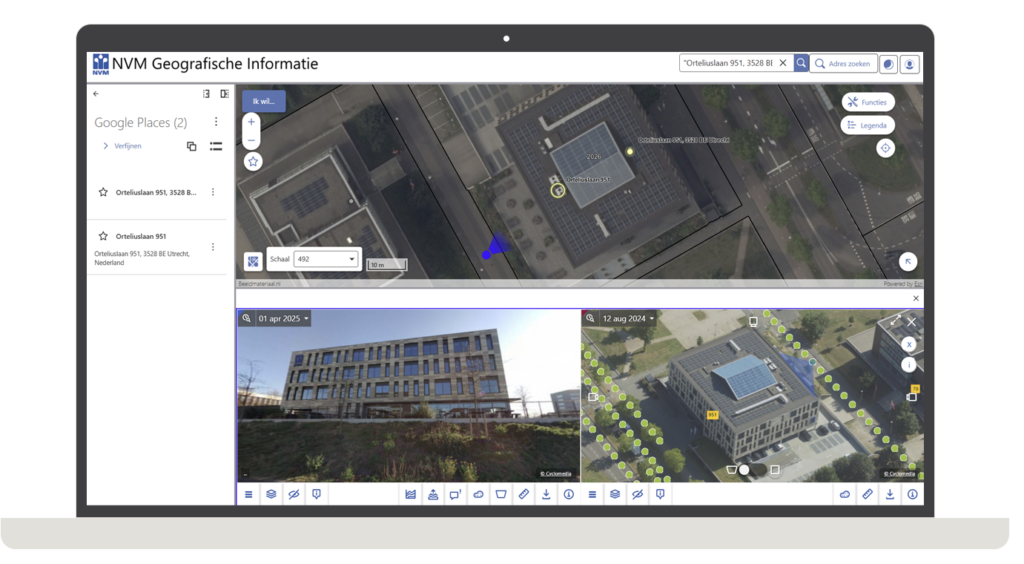The image size is (1024, 564).
Task: Click the address search input field
Action: tap(728, 63)
